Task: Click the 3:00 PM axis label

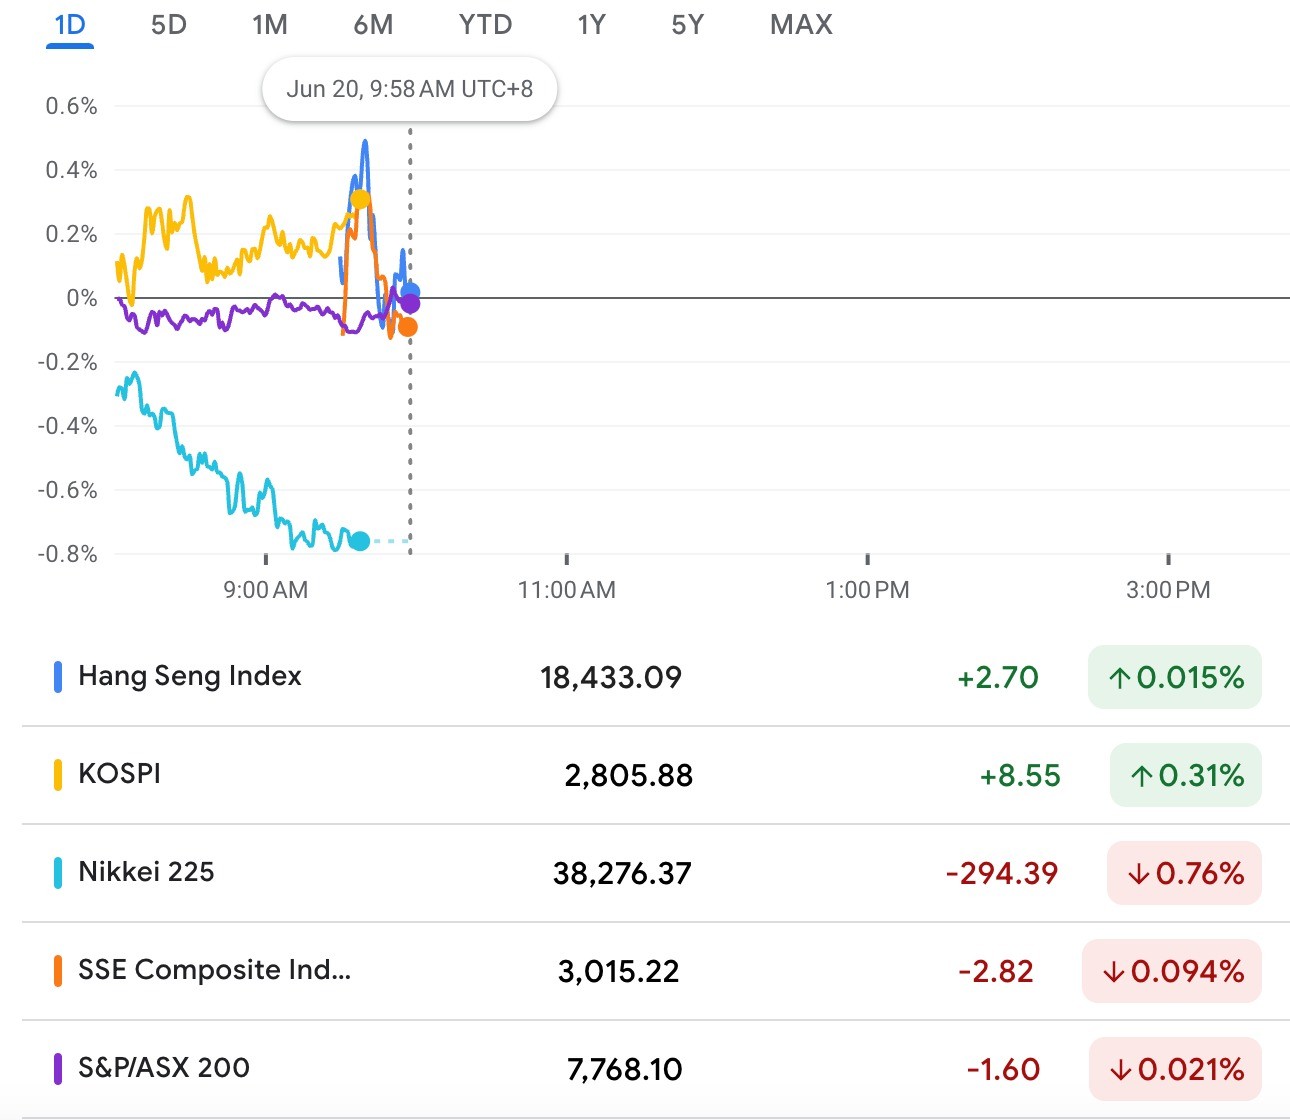Action: 1168,590
